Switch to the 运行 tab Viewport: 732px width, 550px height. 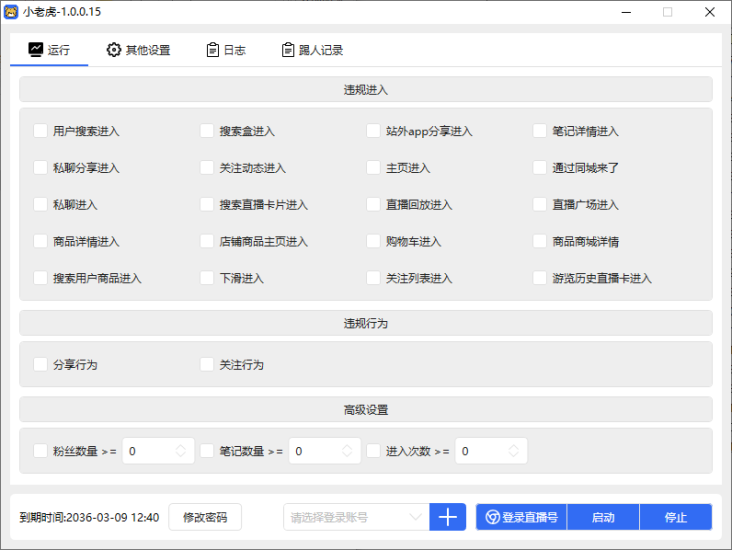coord(49,49)
